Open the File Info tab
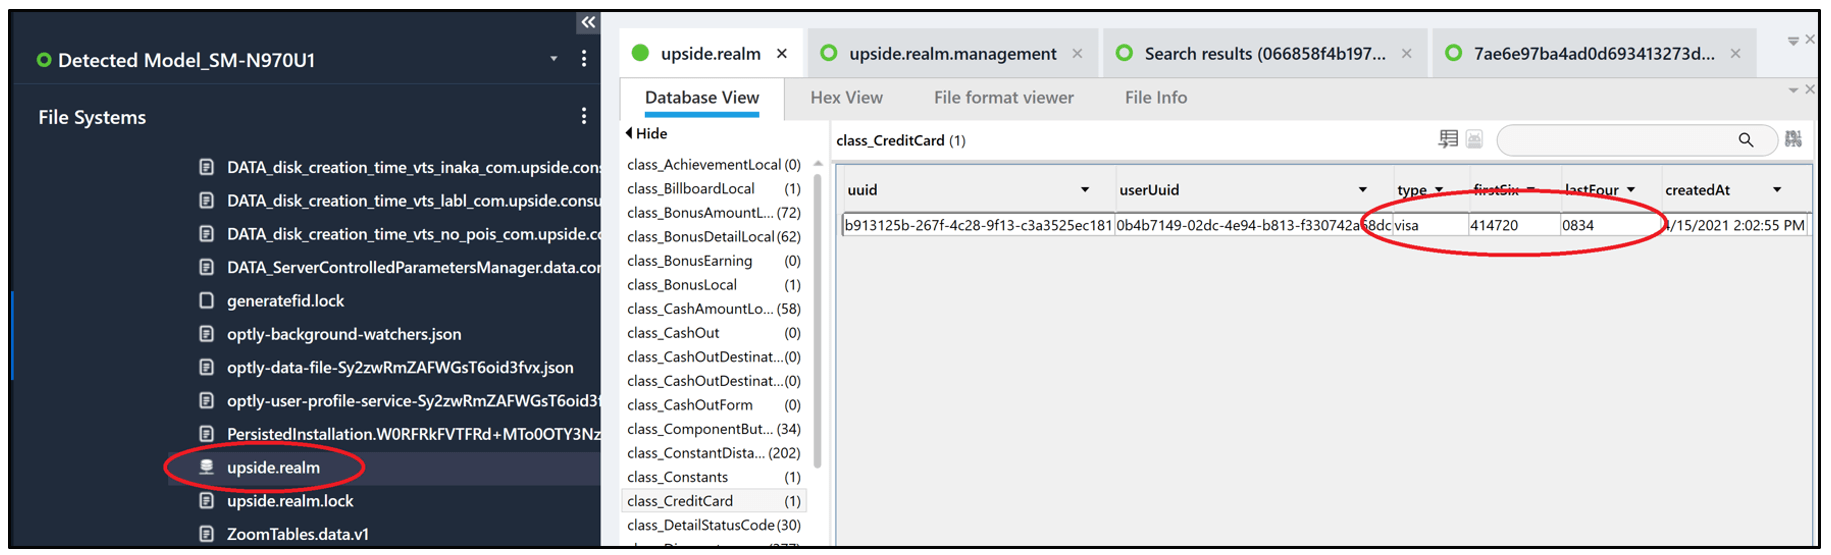Screen dimensions: 1831x555 [x=1155, y=97]
